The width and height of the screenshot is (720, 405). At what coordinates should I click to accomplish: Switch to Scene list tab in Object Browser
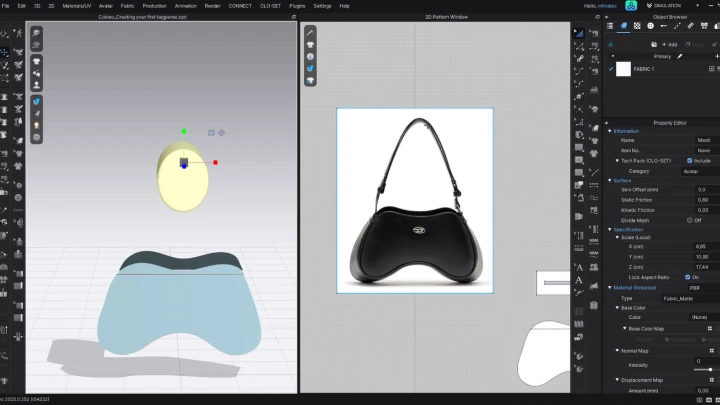pyautogui.click(x=610, y=26)
